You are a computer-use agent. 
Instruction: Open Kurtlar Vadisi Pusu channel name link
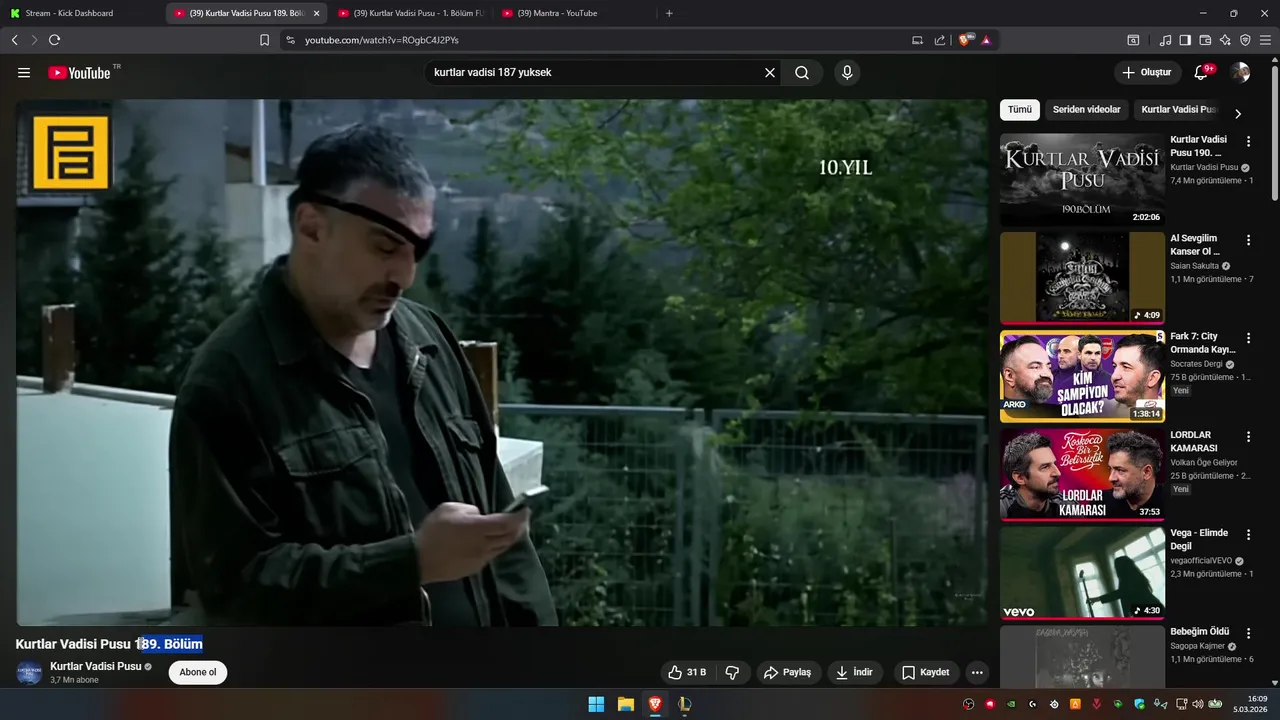(x=96, y=666)
